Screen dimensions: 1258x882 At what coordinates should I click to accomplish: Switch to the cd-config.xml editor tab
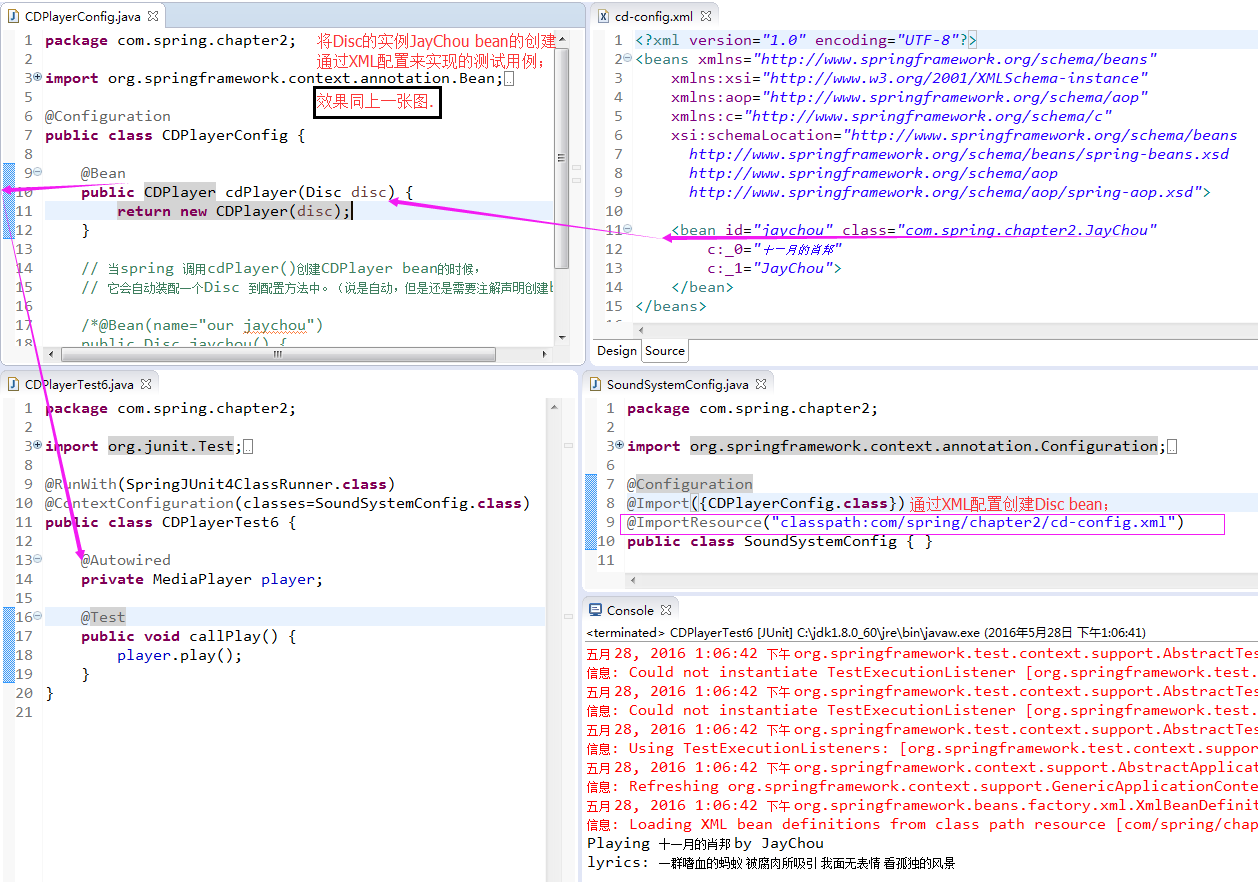[654, 16]
